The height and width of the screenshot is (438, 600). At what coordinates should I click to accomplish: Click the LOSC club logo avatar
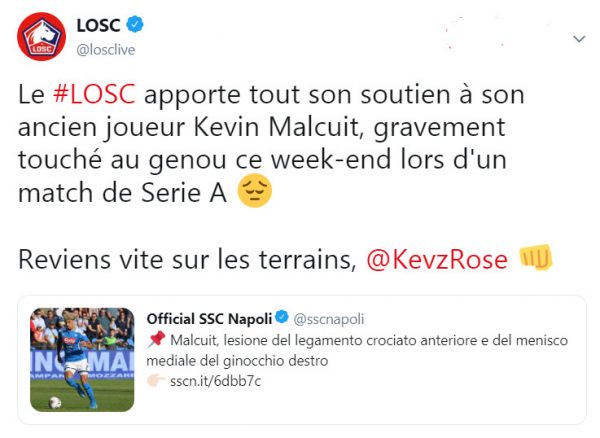(x=41, y=39)
